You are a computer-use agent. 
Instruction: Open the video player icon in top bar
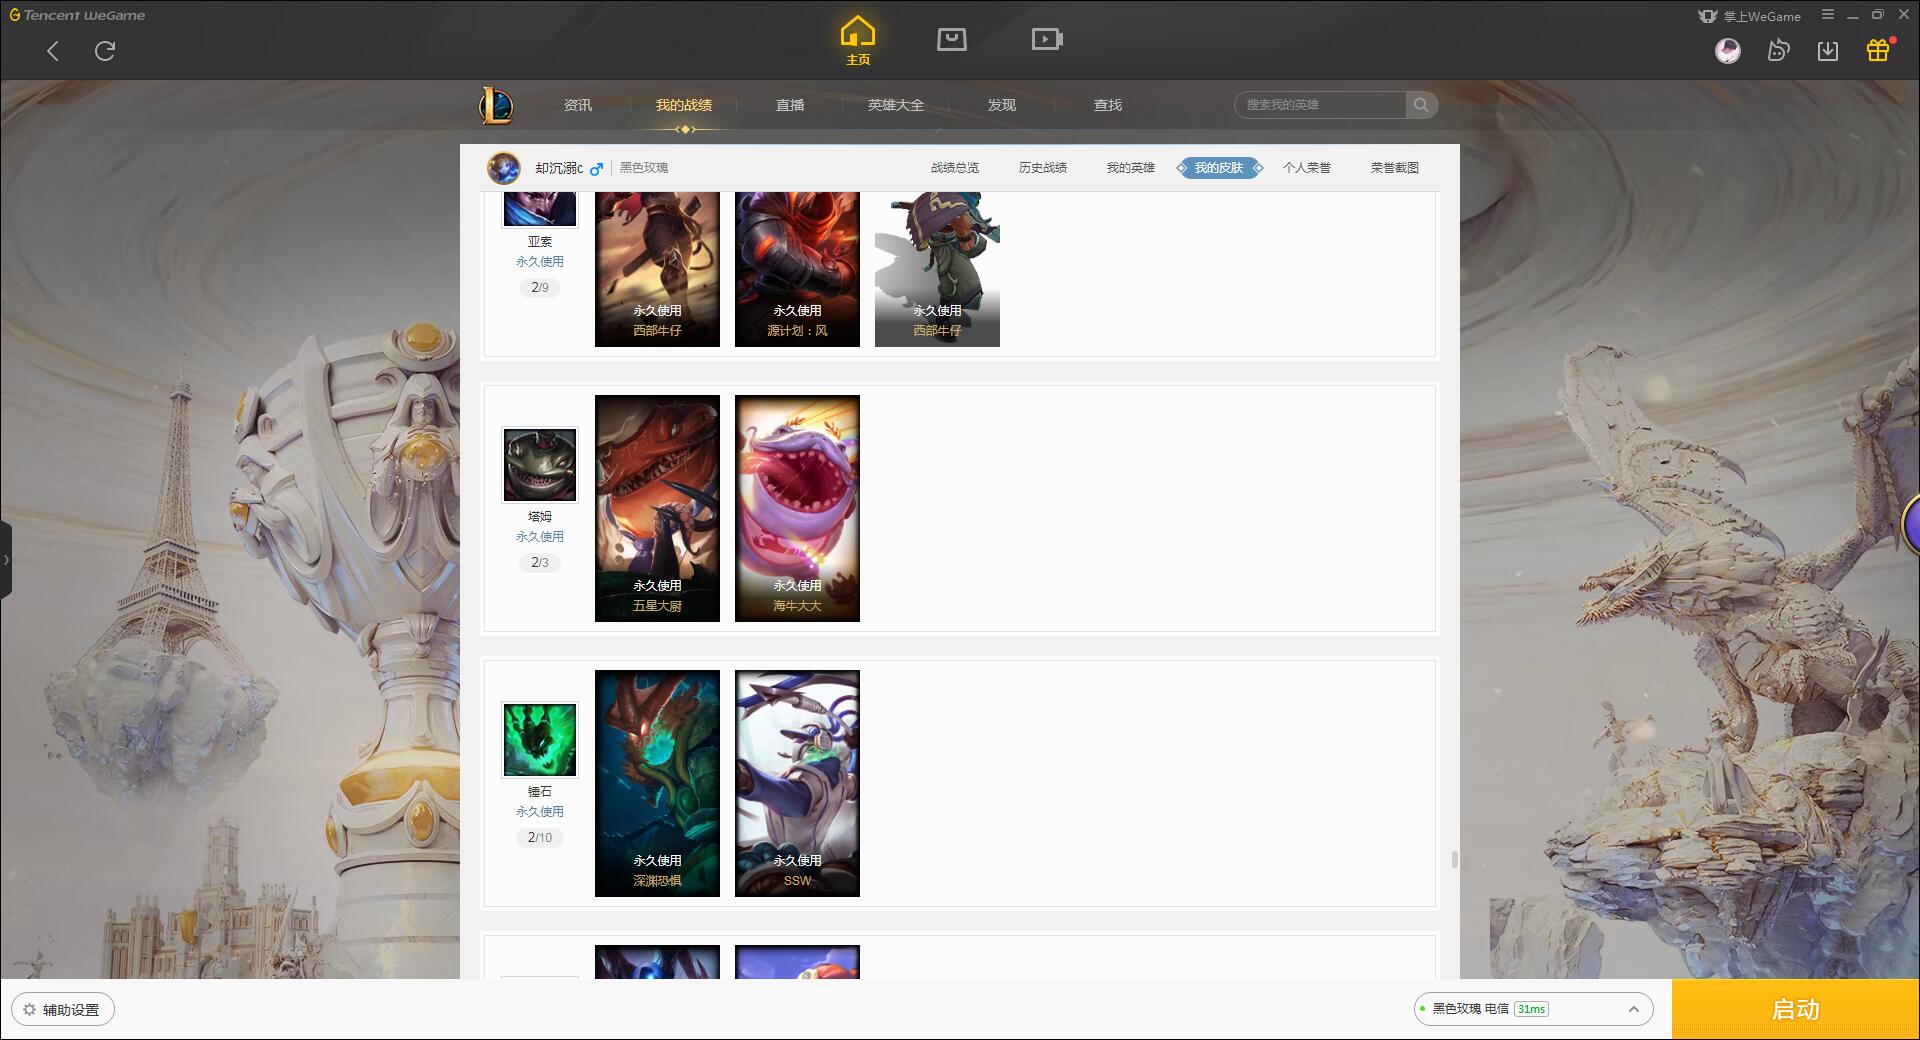[x=1047, y=39]
